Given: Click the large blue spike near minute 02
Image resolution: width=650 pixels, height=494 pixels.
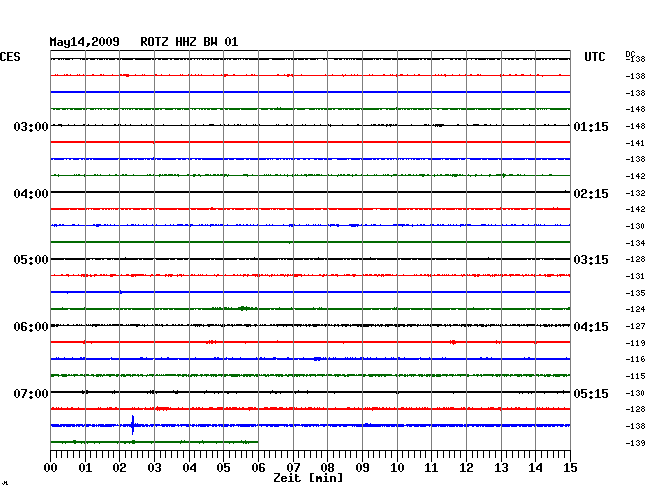Looking at the screenshot, I should (133, 425).
